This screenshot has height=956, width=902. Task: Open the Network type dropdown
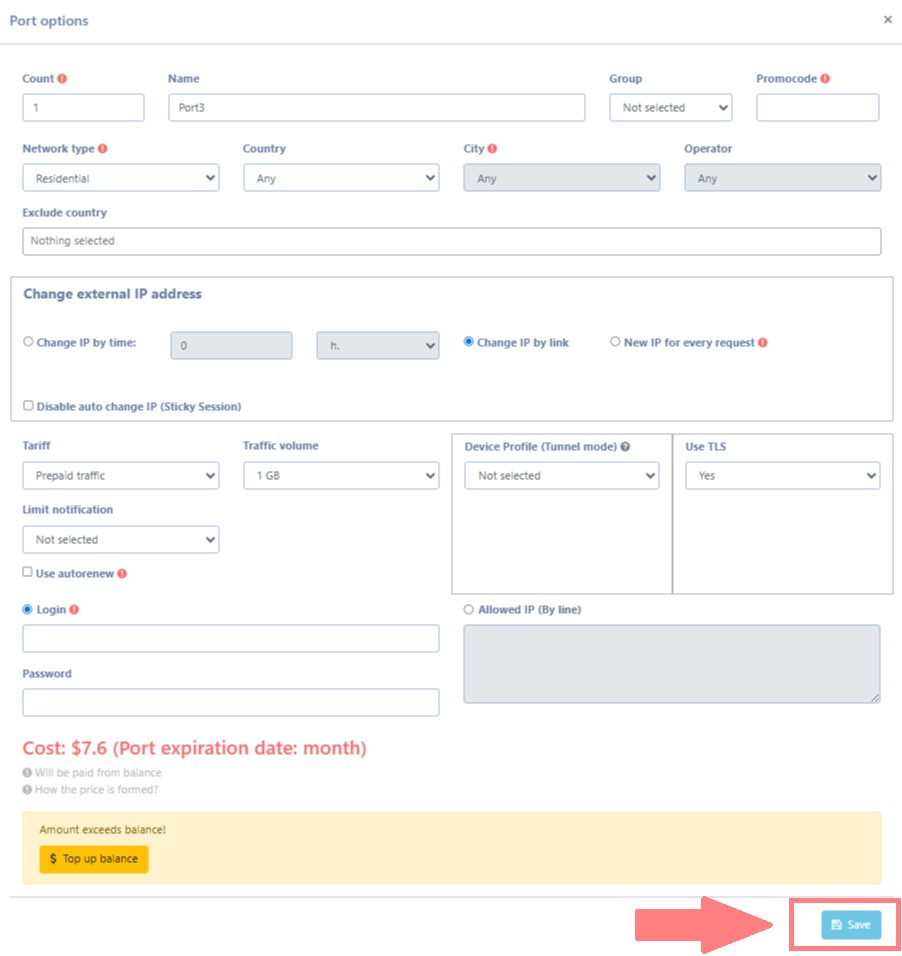tap(120, 178)
